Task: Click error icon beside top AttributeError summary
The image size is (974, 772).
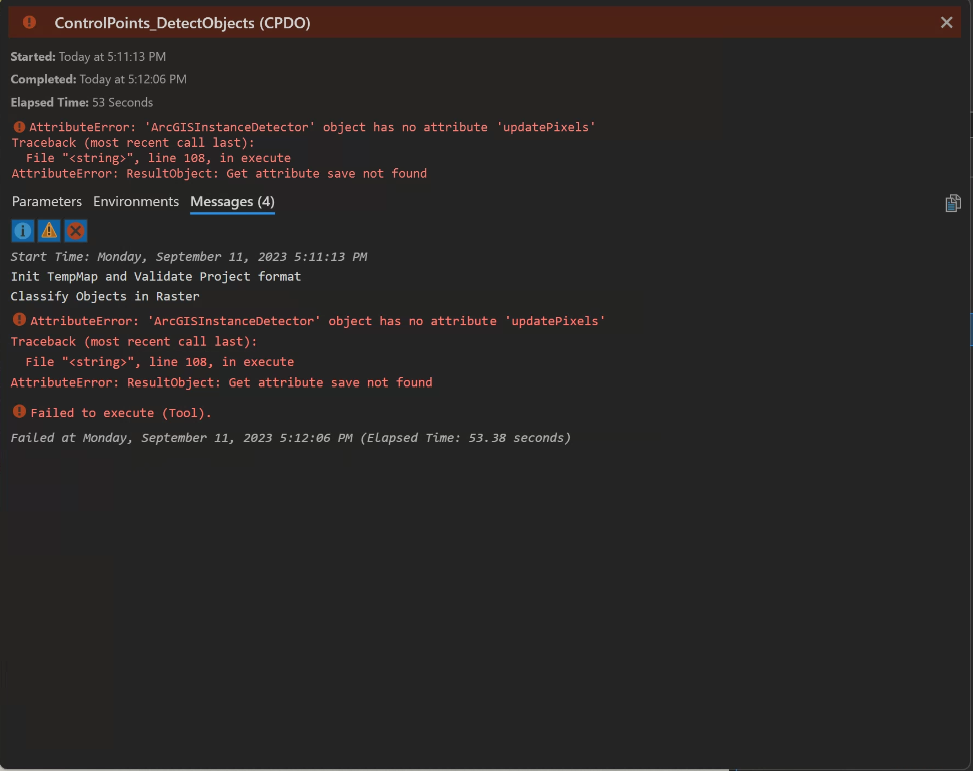Action: click(19, 127)
